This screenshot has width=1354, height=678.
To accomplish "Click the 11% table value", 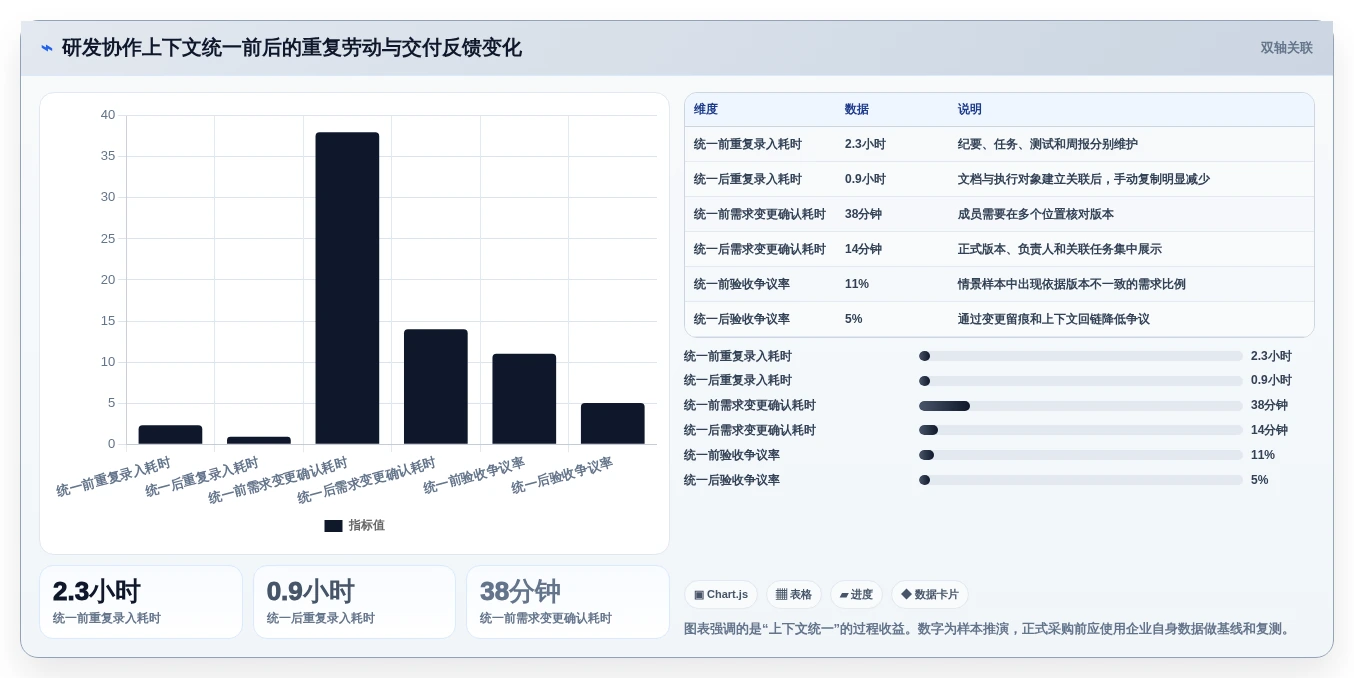I will 857,285.
